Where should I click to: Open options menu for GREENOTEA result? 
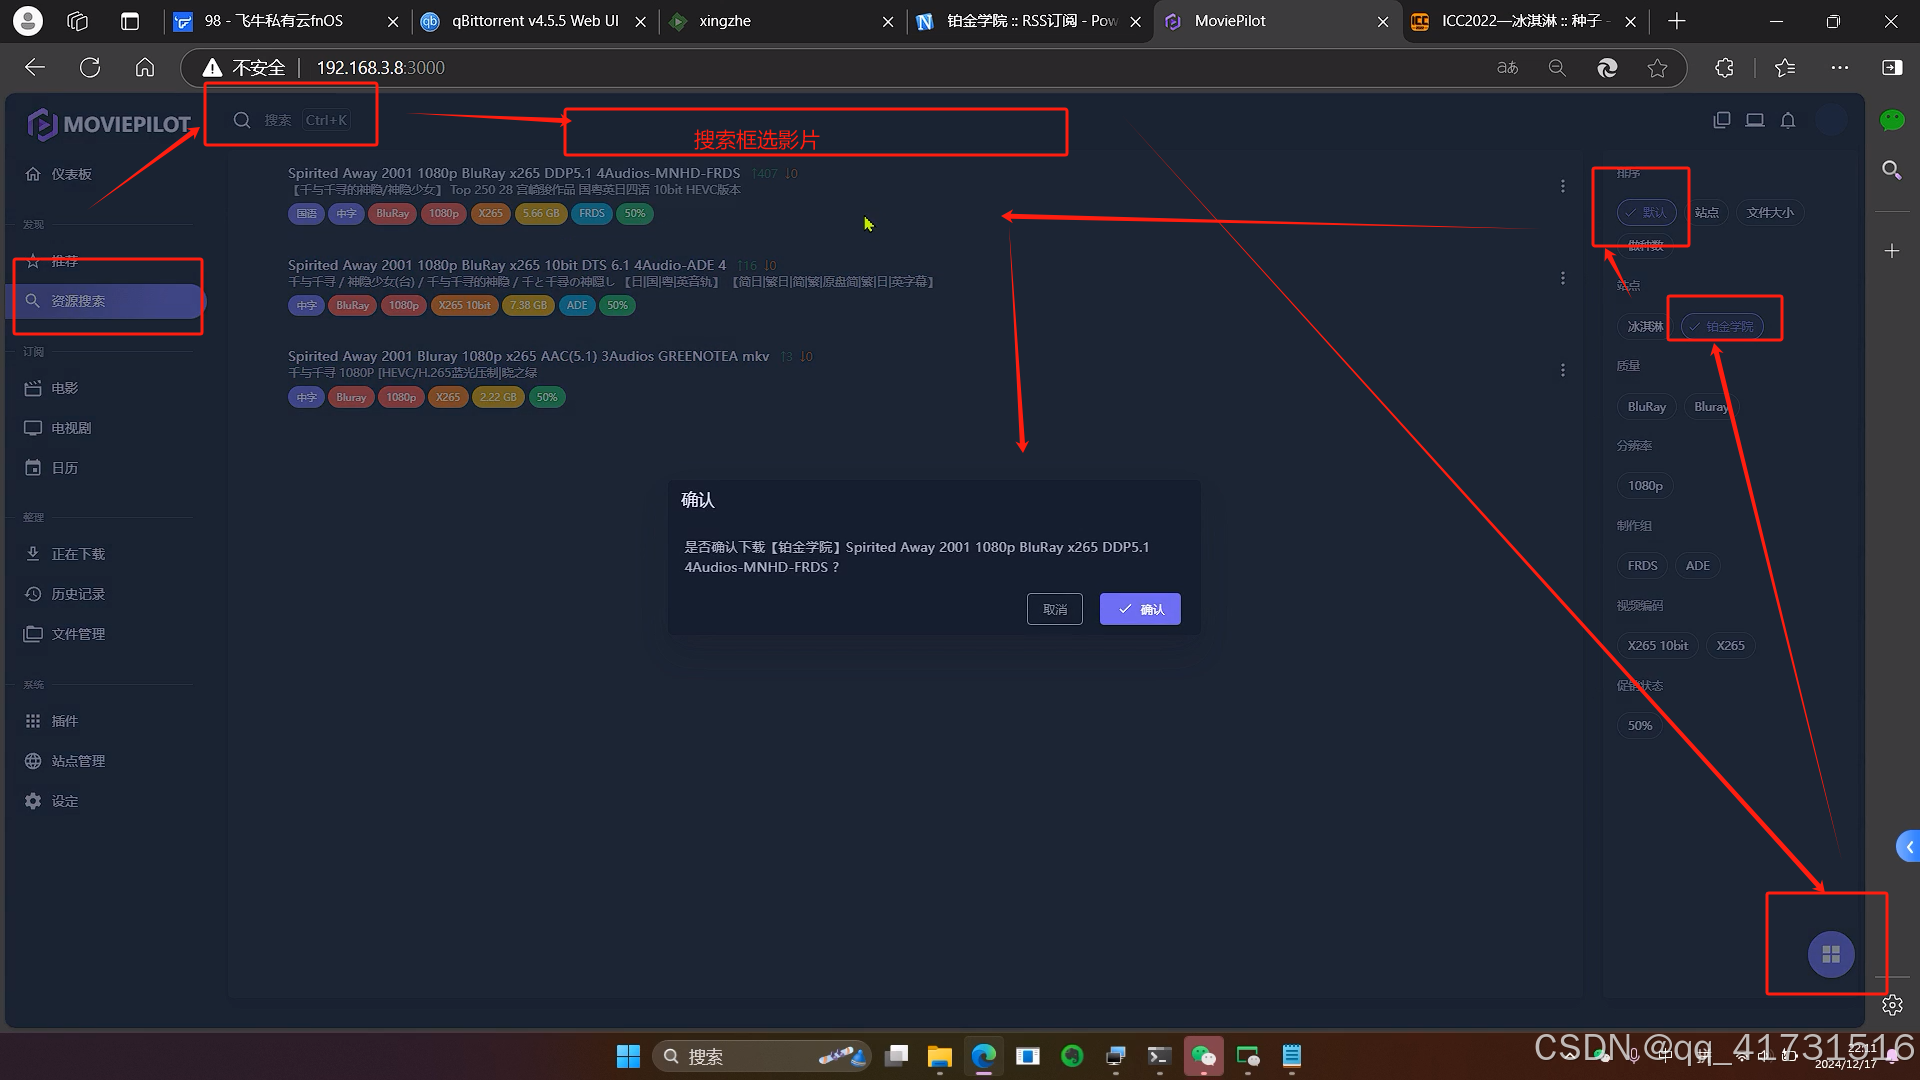pyautogui.click(x=1563, y=371)
